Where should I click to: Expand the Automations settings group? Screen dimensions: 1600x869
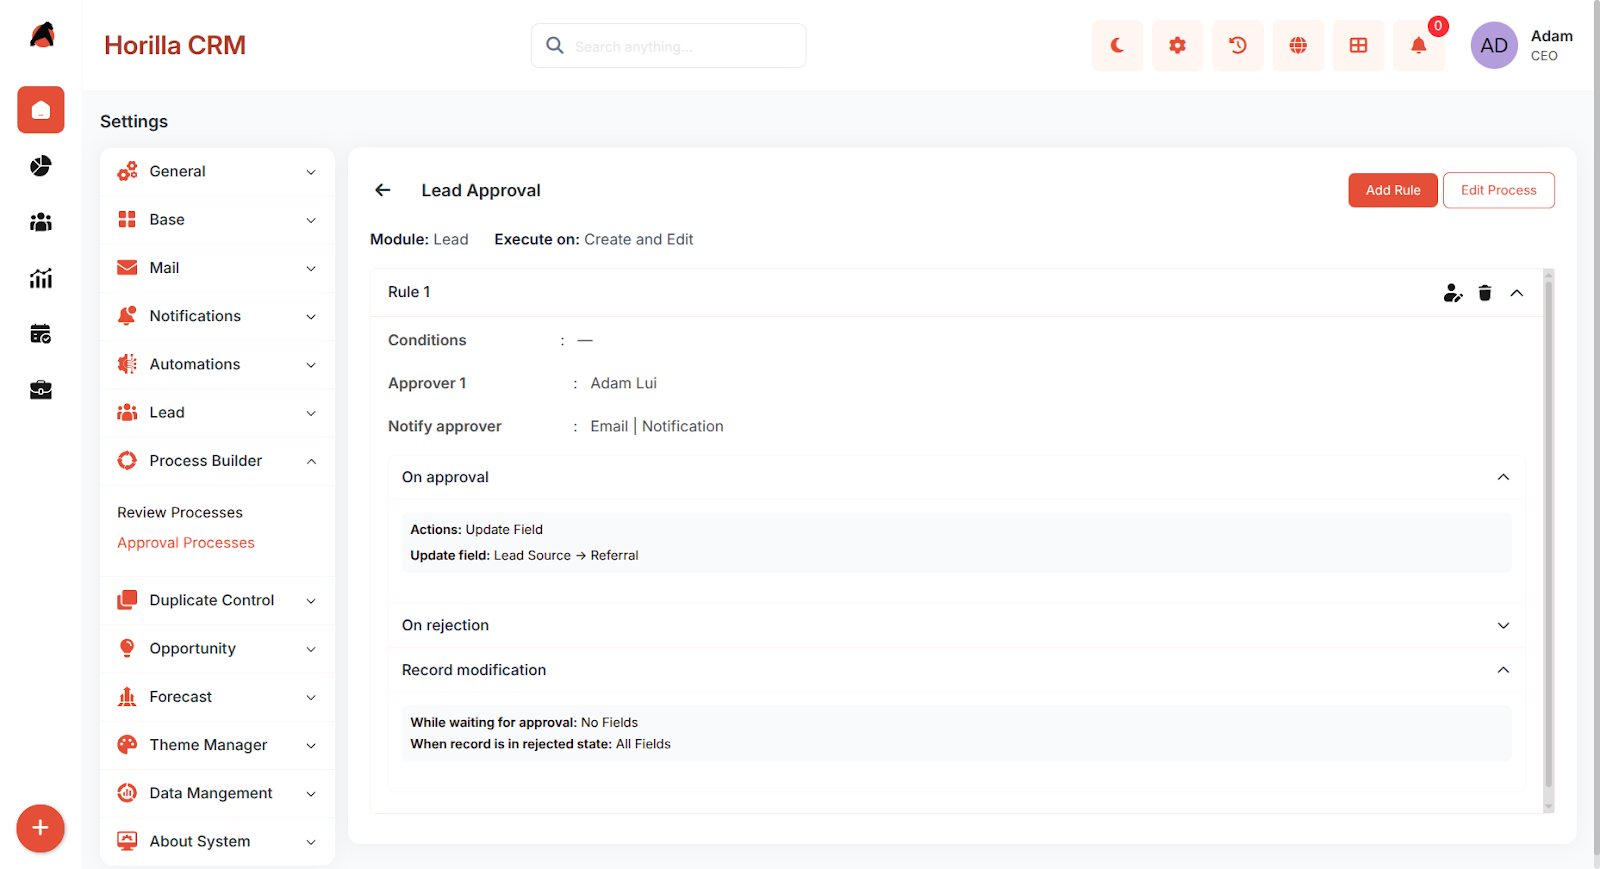(217, 365)
